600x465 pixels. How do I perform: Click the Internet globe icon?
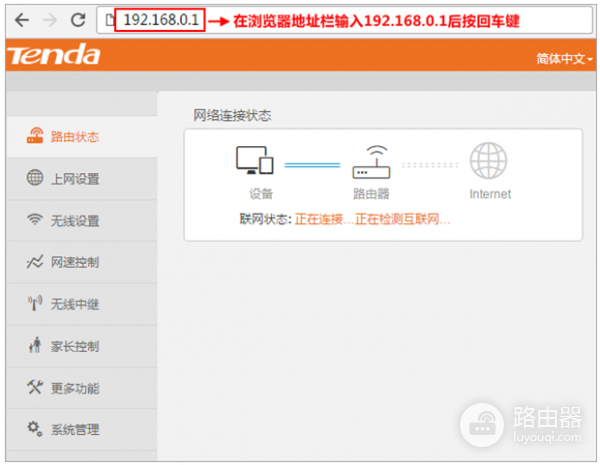tap(489, 161)
